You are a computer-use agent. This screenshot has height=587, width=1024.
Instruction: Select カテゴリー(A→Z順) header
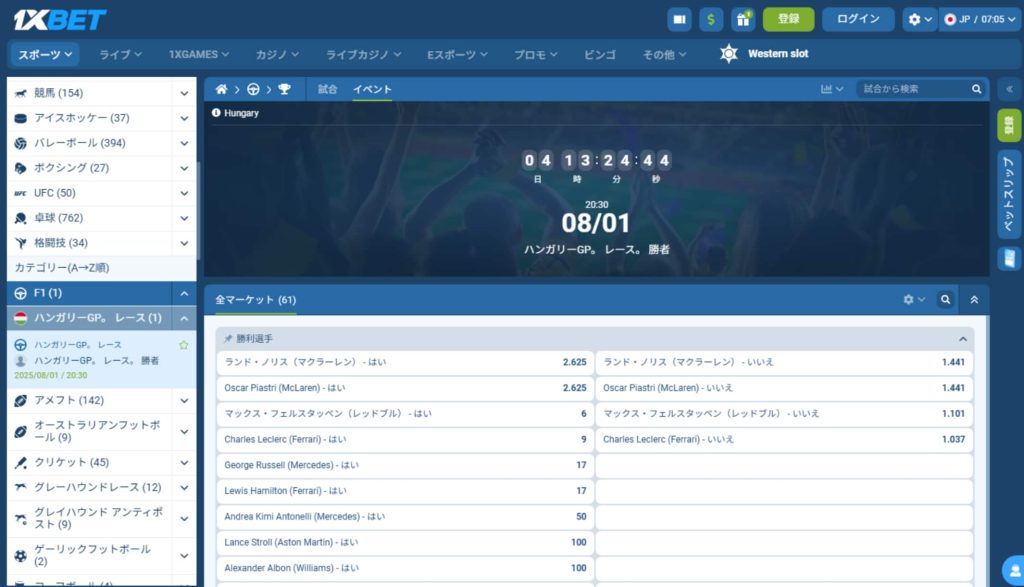pyautogui.click(x=101, y=268)
